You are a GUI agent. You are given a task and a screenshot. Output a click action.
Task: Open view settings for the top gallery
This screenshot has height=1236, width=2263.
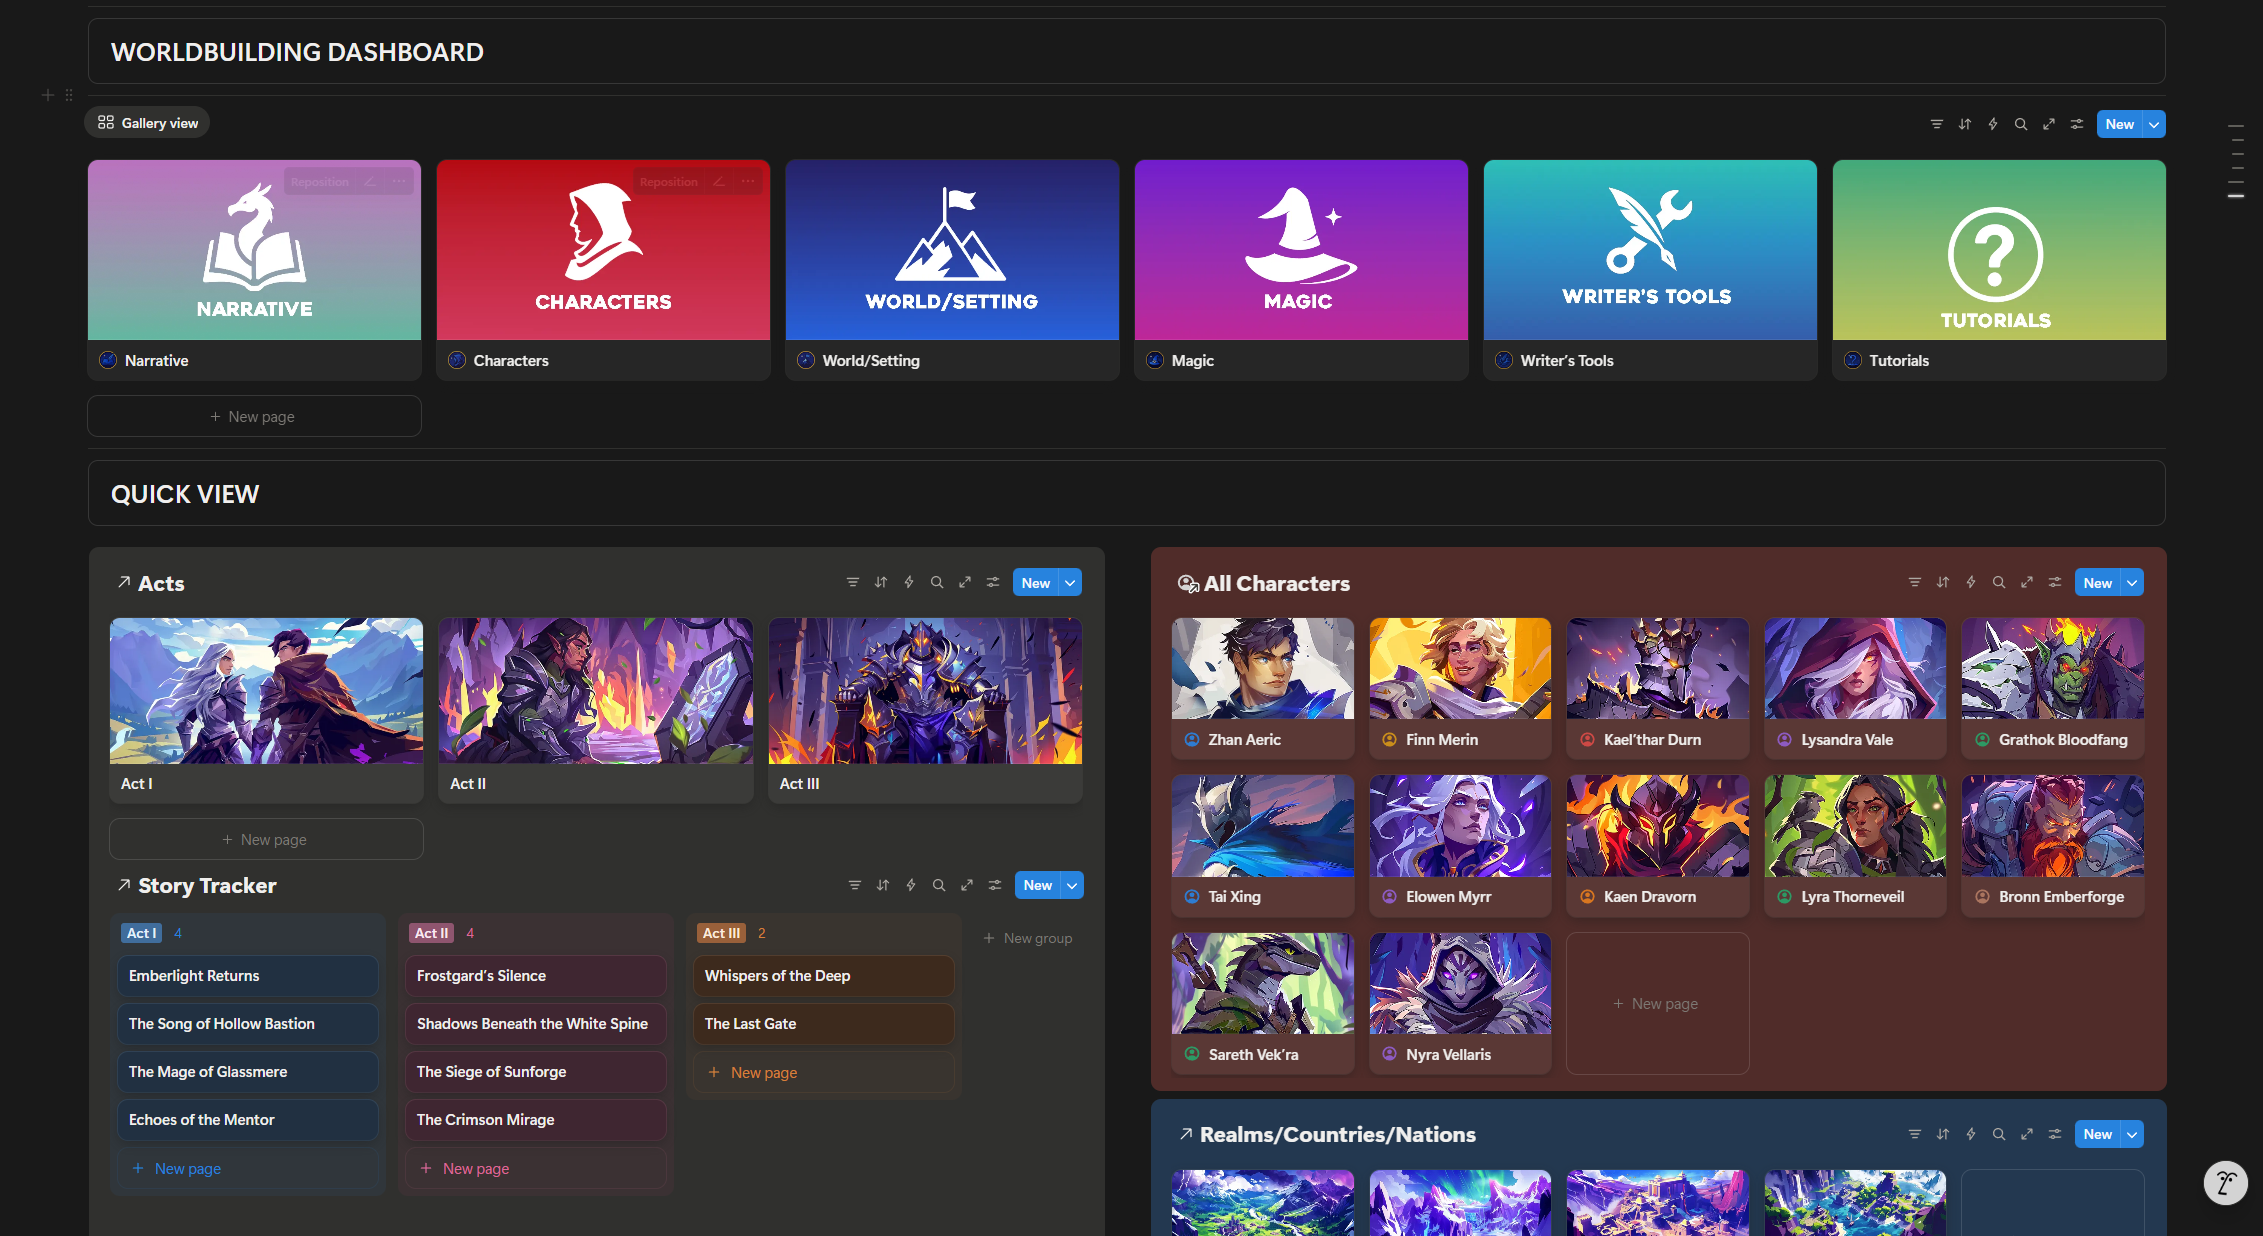(2077, 124)
